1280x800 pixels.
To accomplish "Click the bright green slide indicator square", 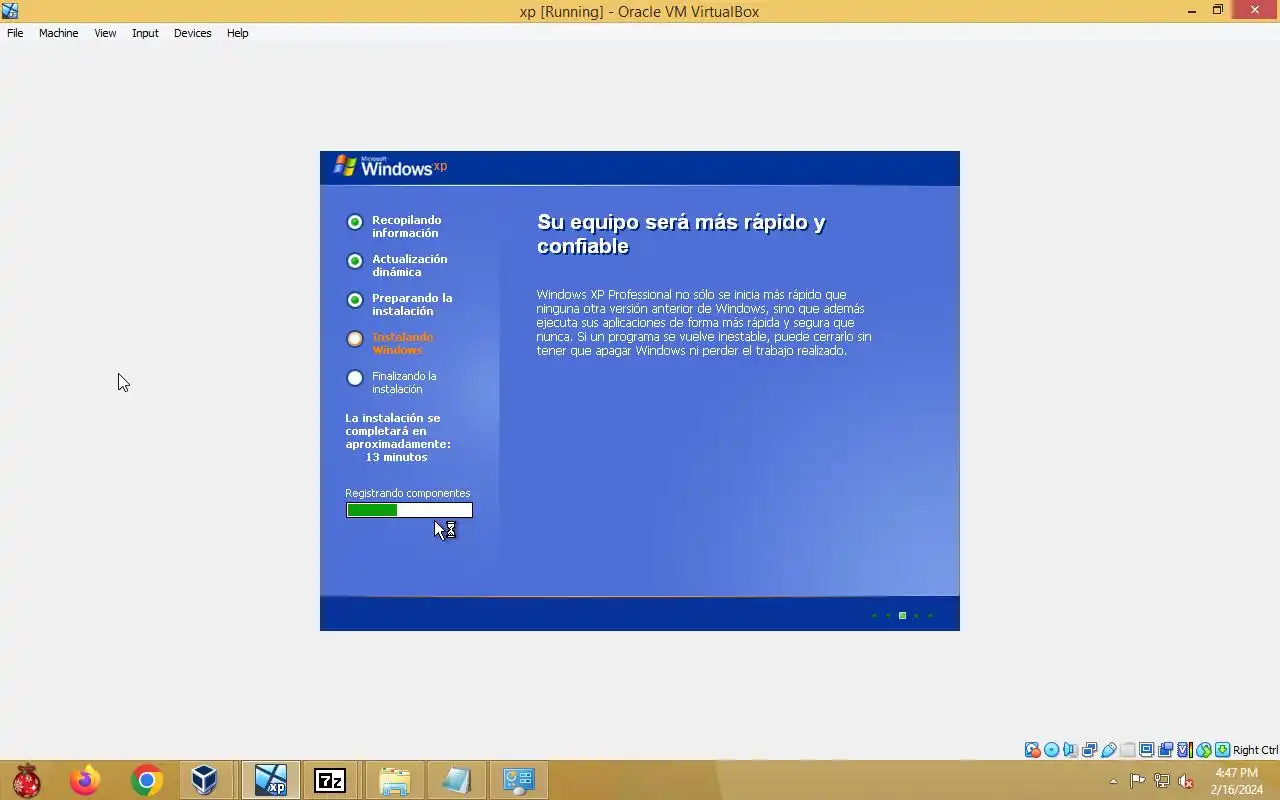I will click(x=902, y=615).
